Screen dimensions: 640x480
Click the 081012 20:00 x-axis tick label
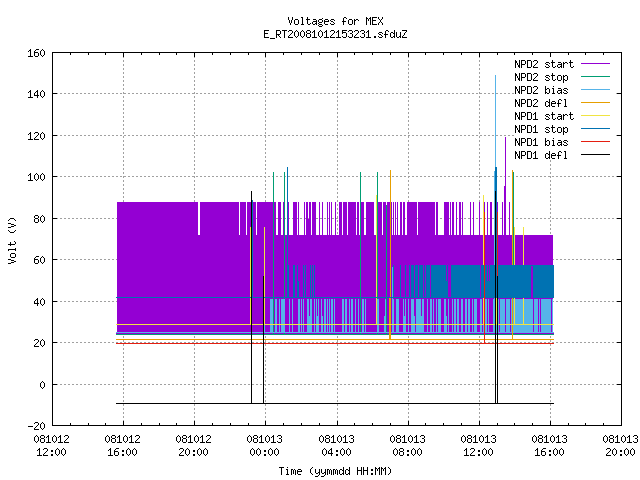193,446
